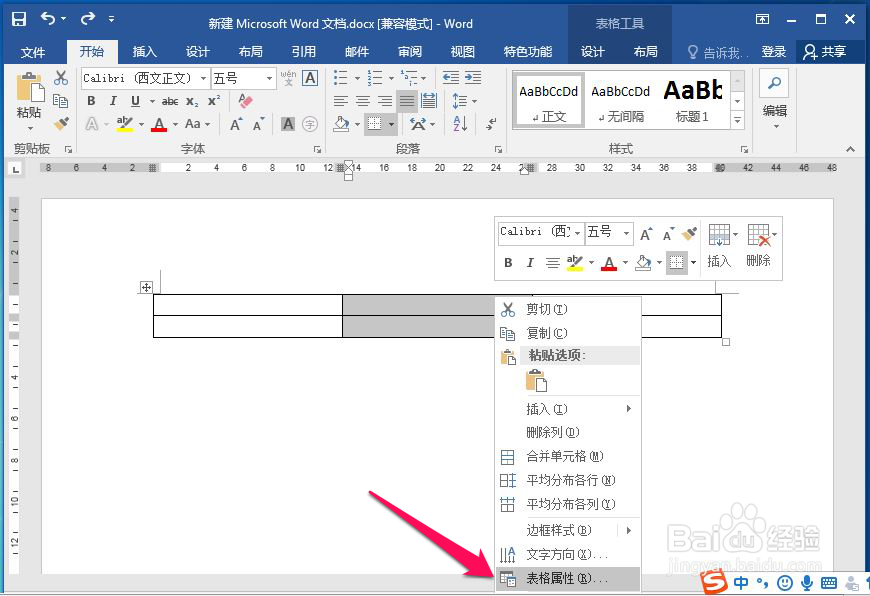Click the Chinese input indicator in the taskbar

(x=740, y=582)
